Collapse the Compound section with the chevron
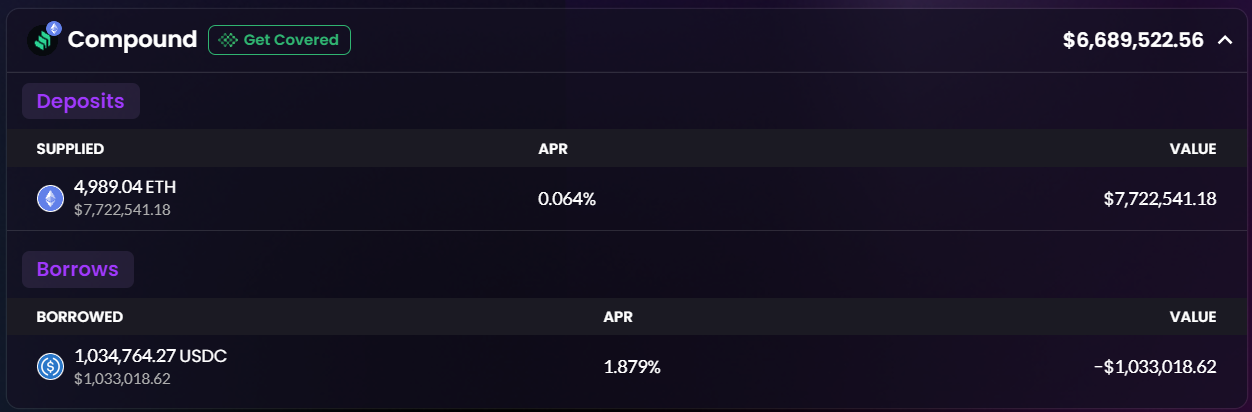Viewport: 1252px width, 412px height. pos(1224,40)
